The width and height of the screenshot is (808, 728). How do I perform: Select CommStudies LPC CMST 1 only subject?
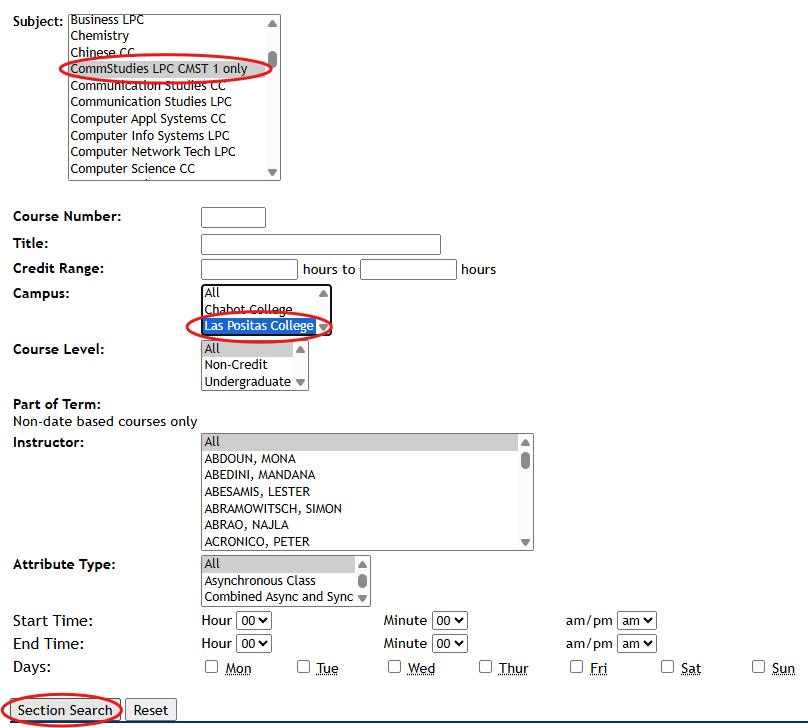tap(159, 69)
